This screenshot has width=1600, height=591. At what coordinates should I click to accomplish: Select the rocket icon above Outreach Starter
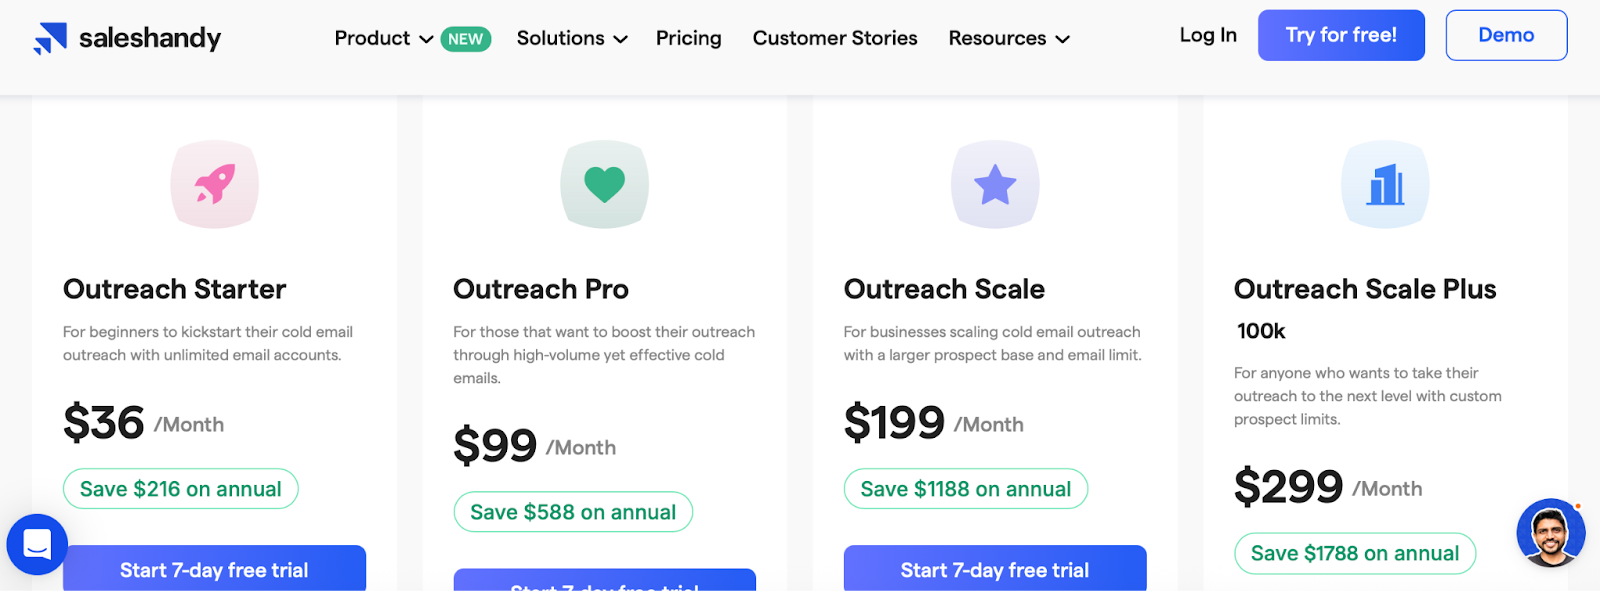coord(214,184)
